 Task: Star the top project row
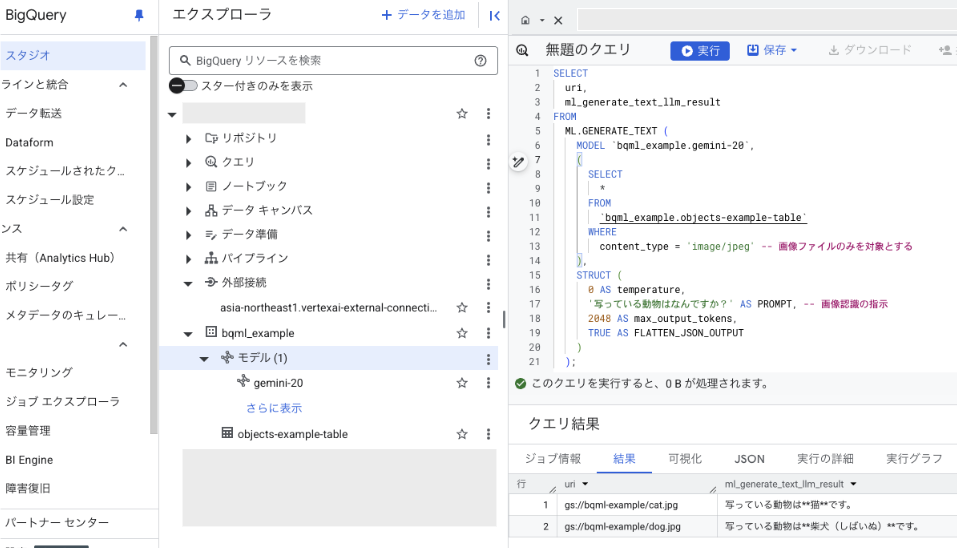pos(462,114)
